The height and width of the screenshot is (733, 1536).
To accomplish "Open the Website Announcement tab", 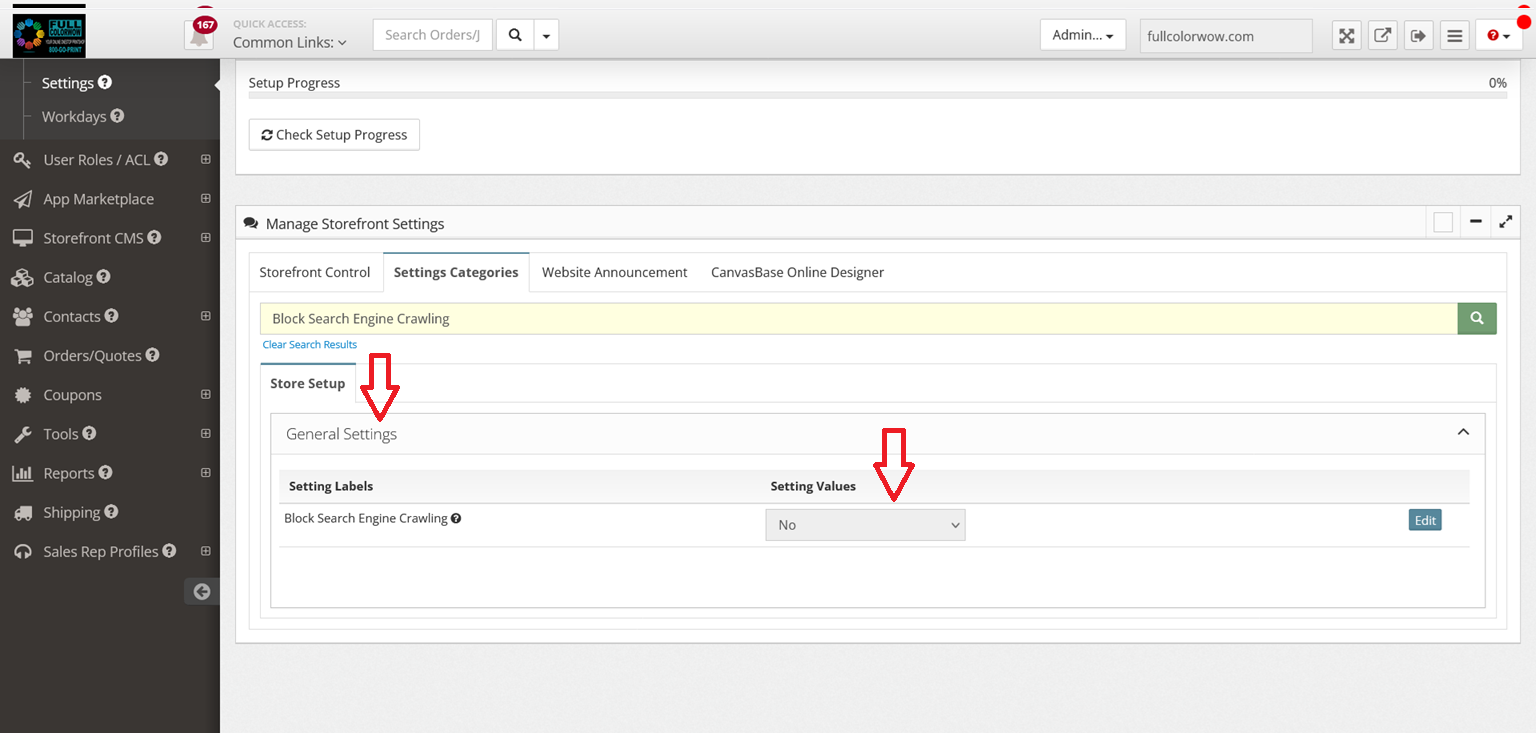I will coord(614,272).
